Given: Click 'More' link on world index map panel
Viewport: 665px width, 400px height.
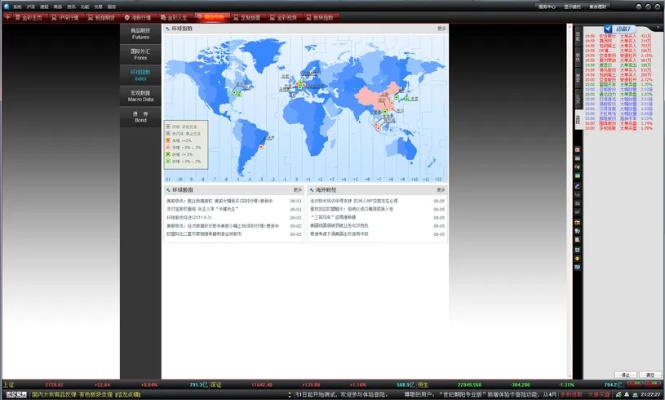Looking at the screenshot, I should tap(441, 29).
